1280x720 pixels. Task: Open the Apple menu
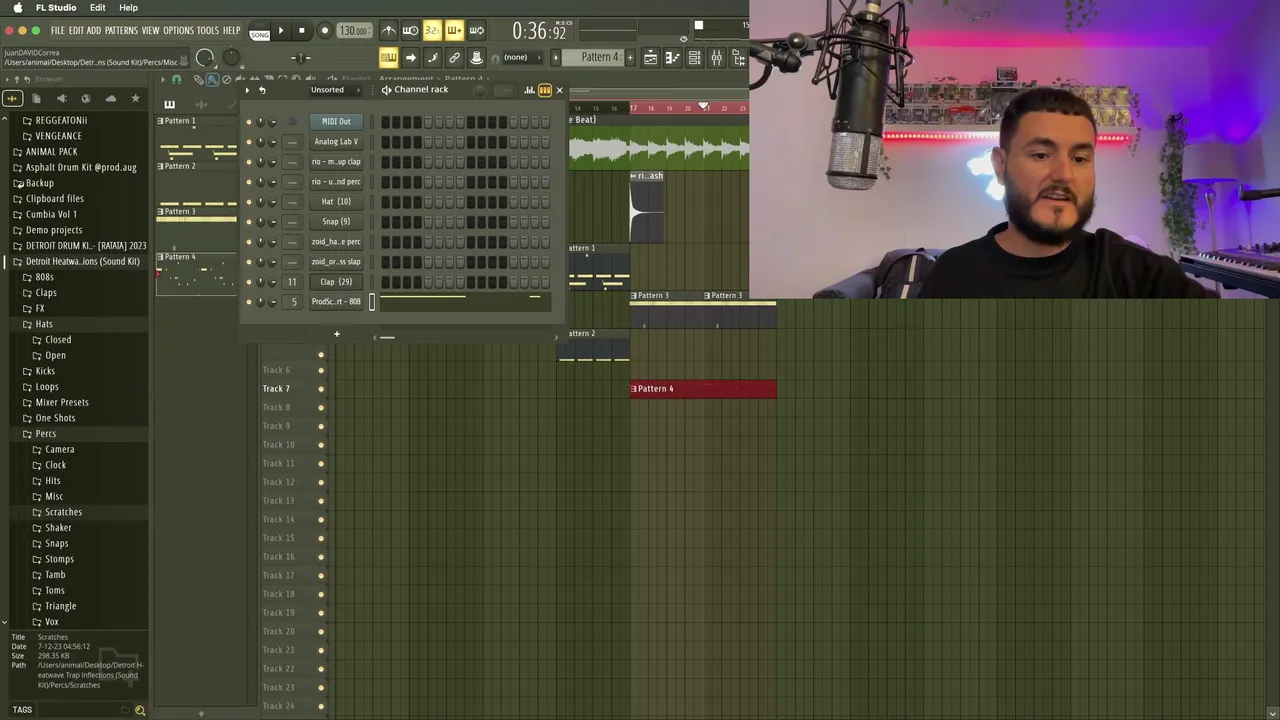pos(17,8)
